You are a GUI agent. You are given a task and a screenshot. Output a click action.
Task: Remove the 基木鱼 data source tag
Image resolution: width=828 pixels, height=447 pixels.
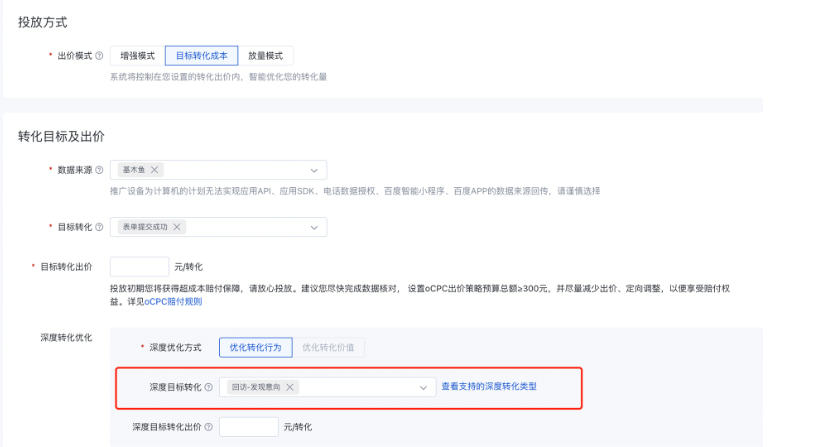pos(154,170)
